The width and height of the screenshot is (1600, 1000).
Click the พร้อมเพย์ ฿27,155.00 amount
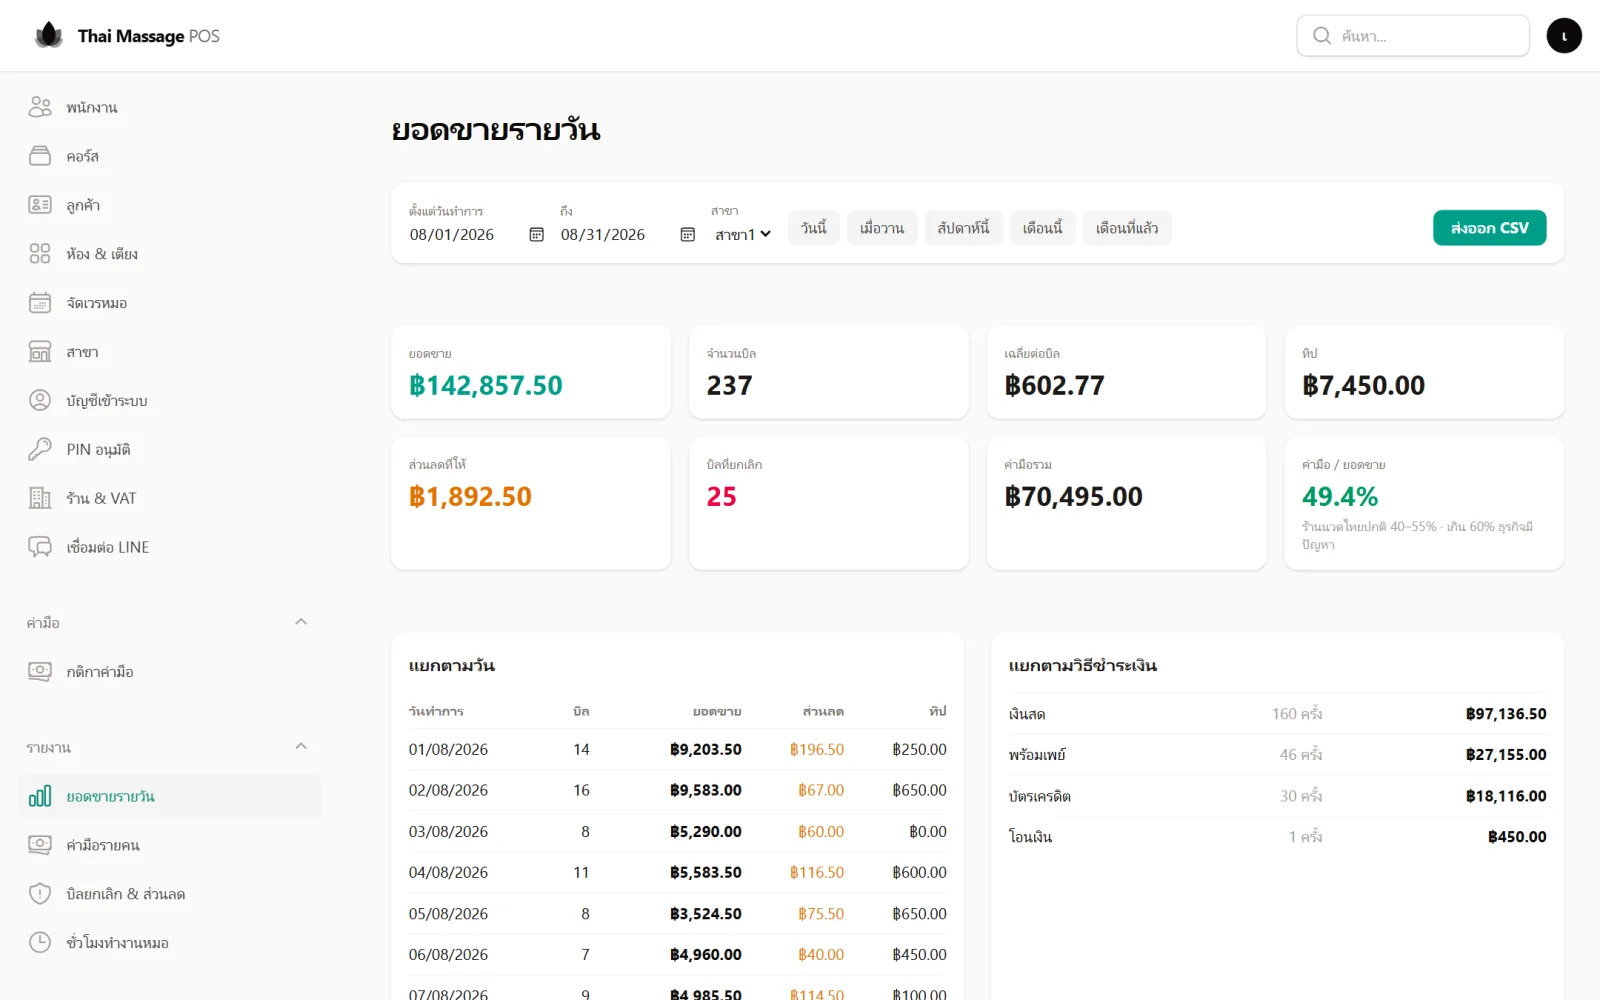[x=1506, y=755]
